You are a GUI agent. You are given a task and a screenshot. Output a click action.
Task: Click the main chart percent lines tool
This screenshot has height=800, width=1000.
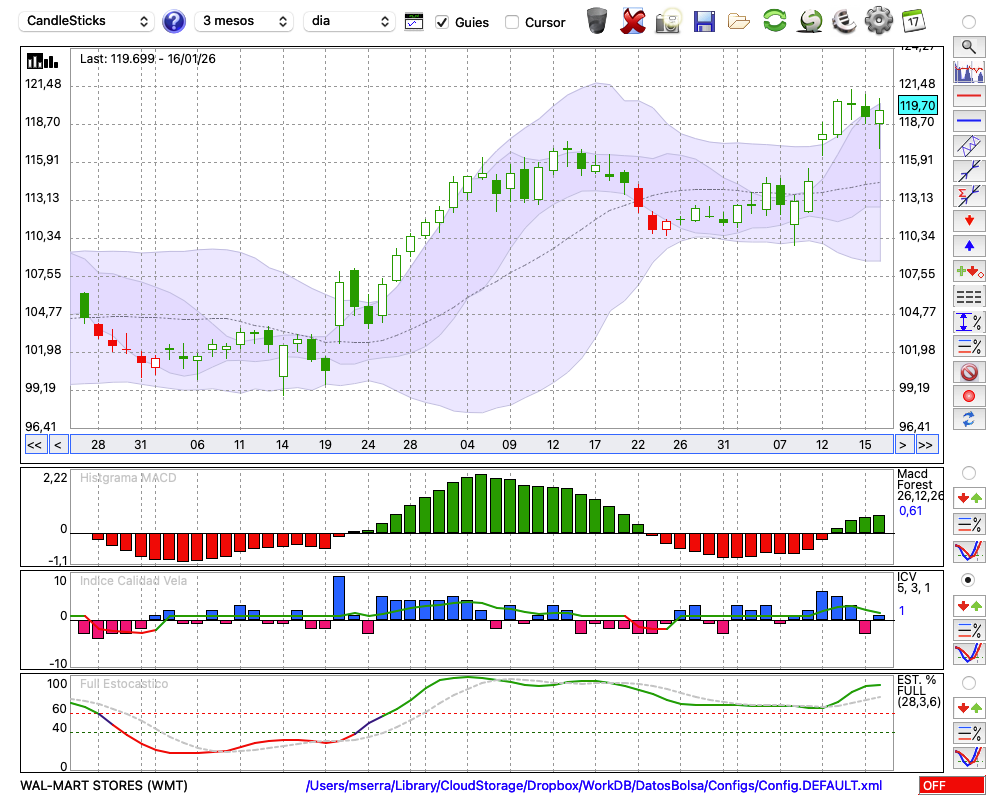click(x=969, y=346)
